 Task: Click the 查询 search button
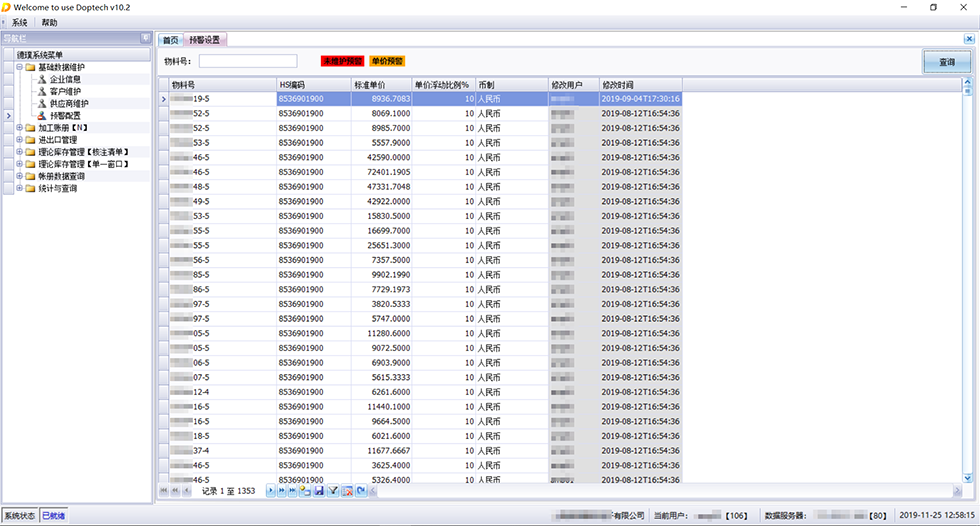pos(946,62)
